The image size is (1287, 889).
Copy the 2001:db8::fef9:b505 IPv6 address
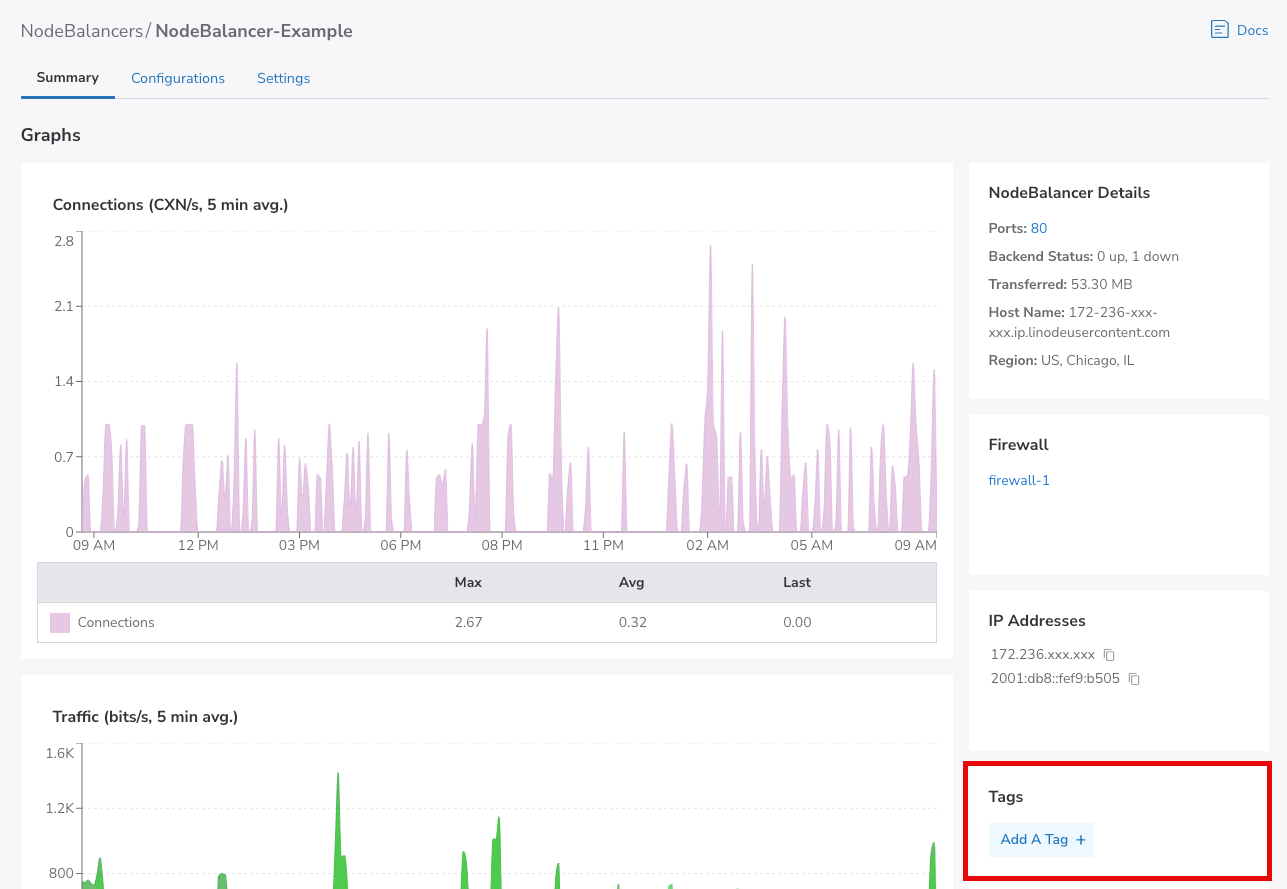(x=1134, y=679)
